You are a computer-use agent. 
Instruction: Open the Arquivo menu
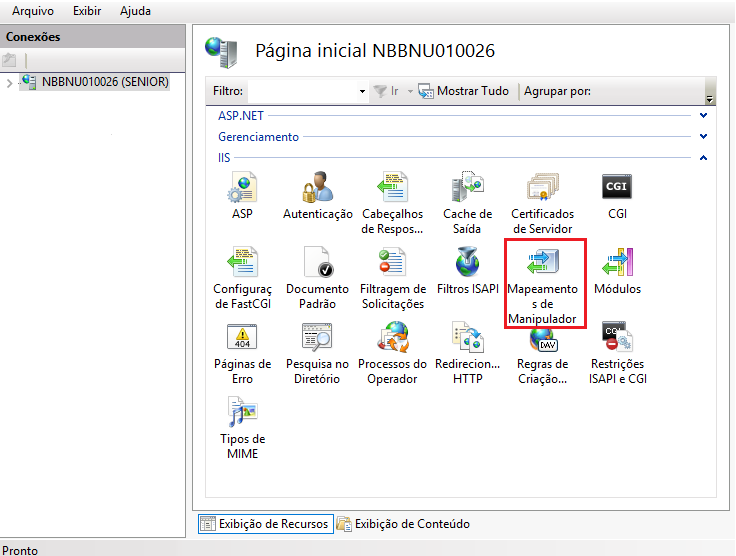point(33,11)
